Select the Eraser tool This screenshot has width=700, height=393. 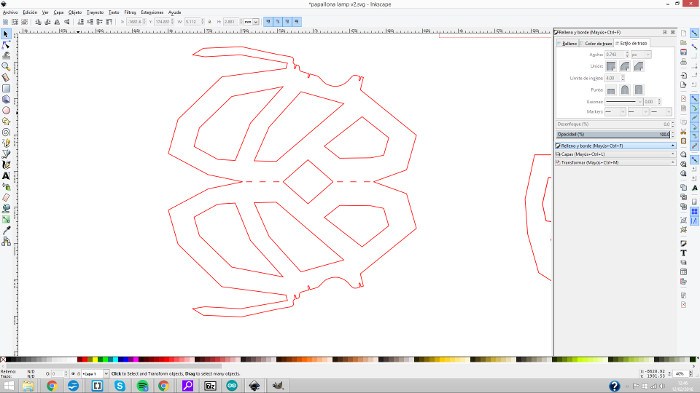click(x=6, y=197)
